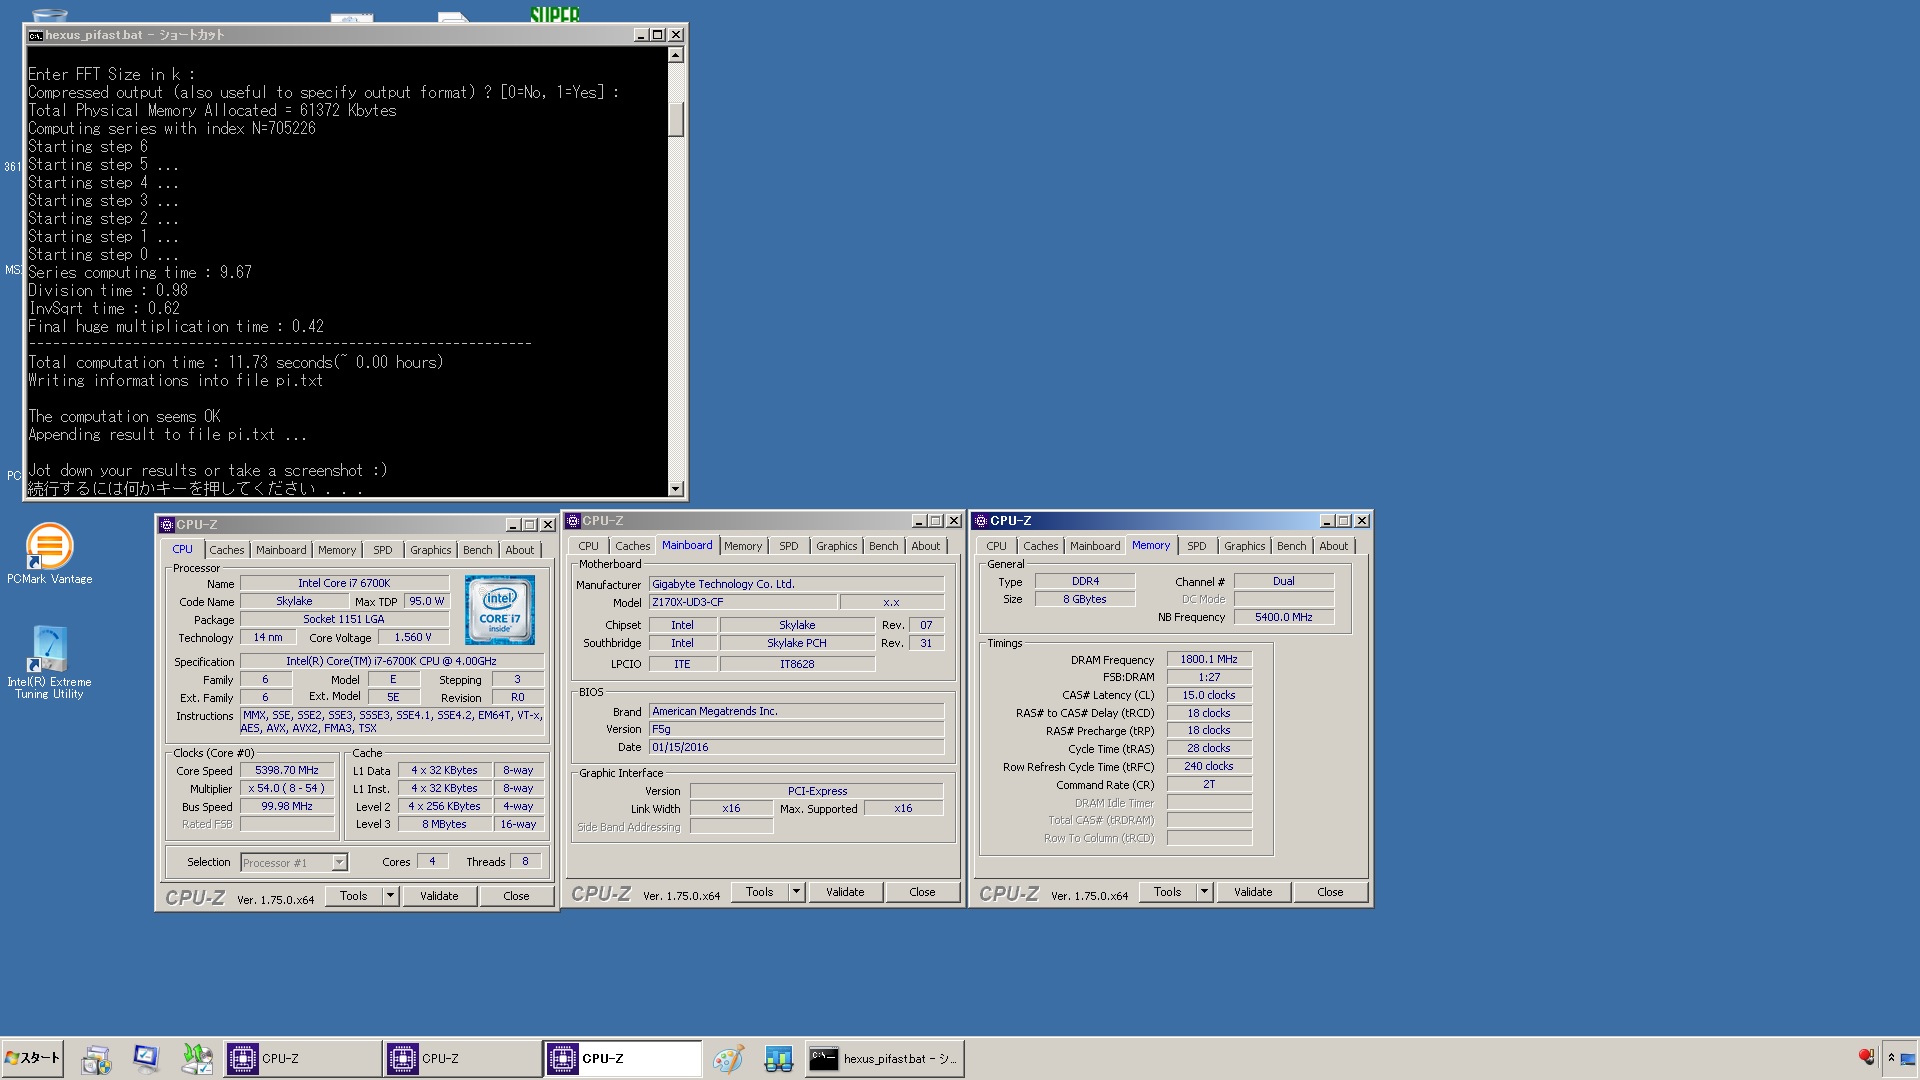Click the Intel Core i7 inside logo
Image resolution: width=1920 pixels, height=1080 pixels.
[x=500, y=609]
